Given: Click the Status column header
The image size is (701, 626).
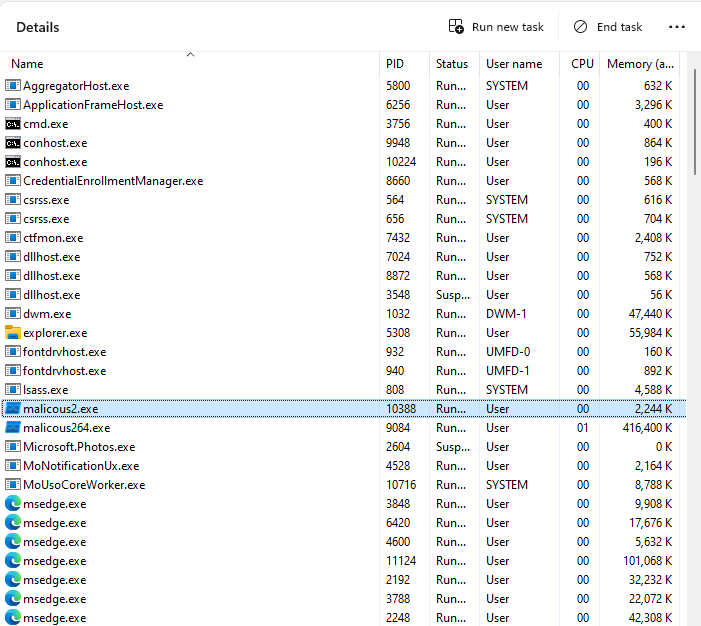Looking at the screenshot, I should (x=452, y=64).
